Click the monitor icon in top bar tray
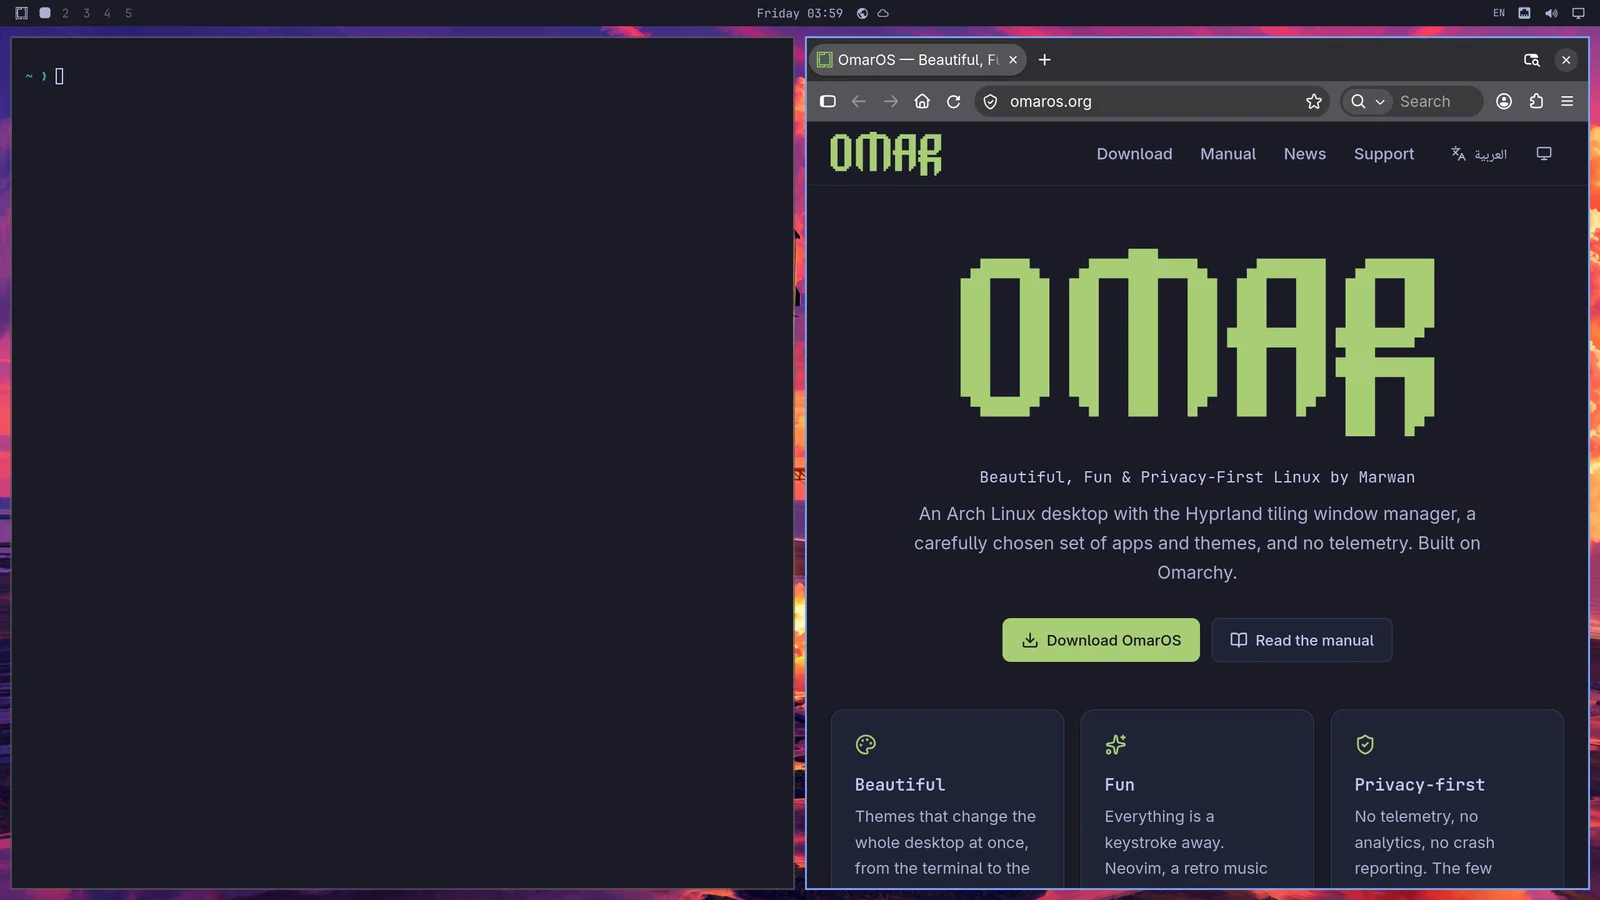The width and height of the screenshot is (1600, 900). coord(1578,13)
